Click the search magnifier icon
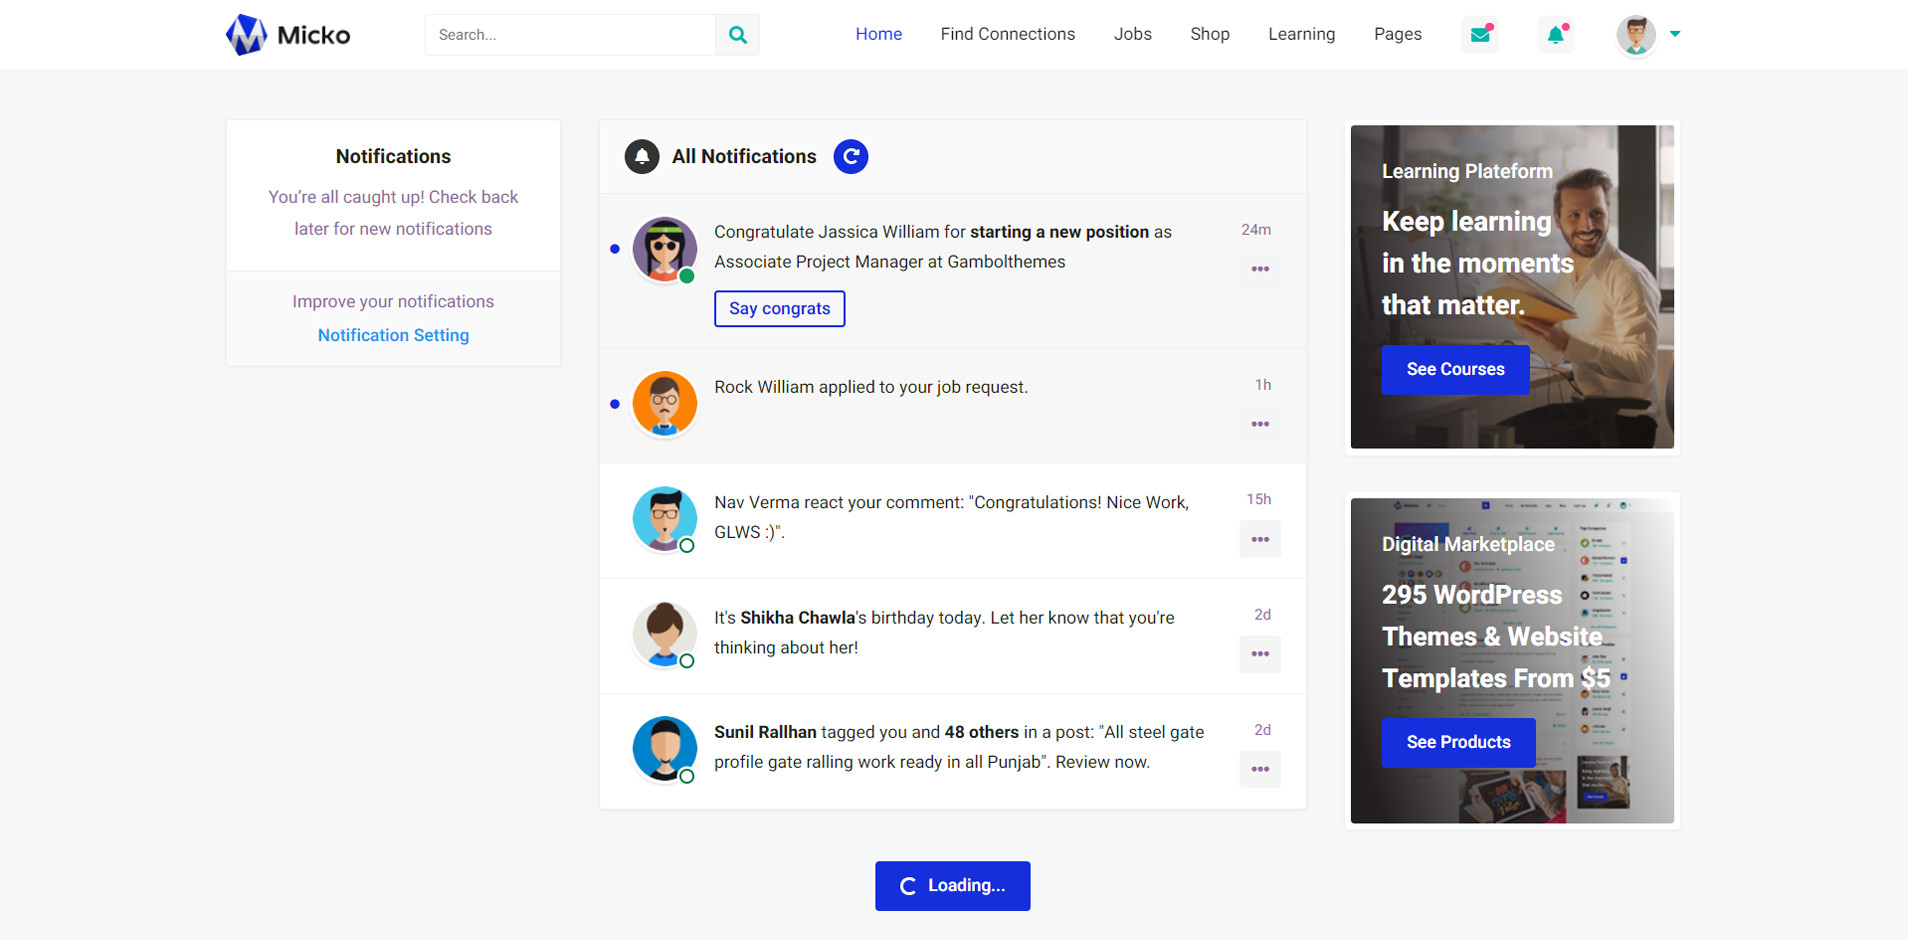1908x940 pixels. (737, 35)
